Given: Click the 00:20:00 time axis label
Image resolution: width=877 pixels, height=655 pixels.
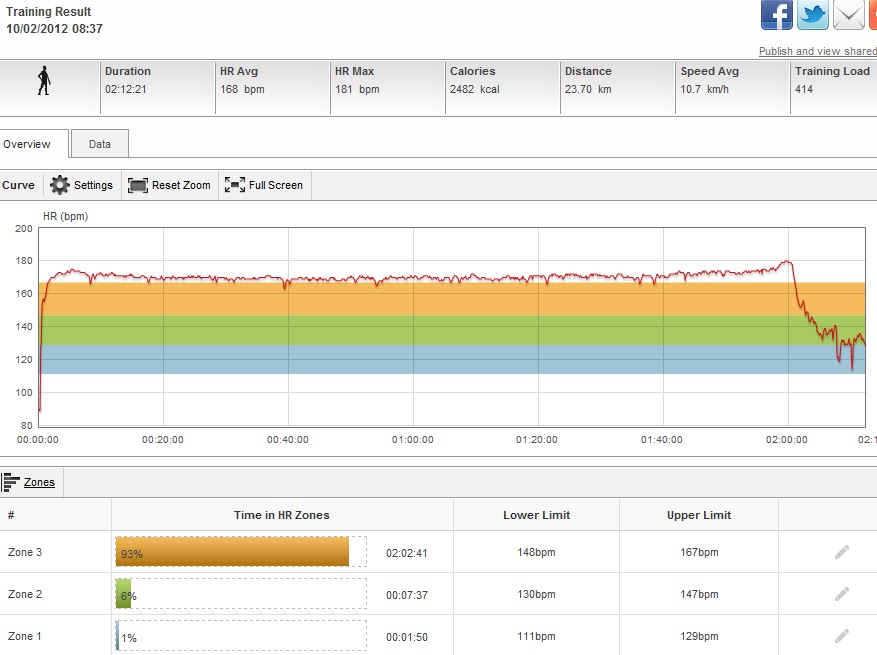Looking at the screenshot, I should pos(163,440).
